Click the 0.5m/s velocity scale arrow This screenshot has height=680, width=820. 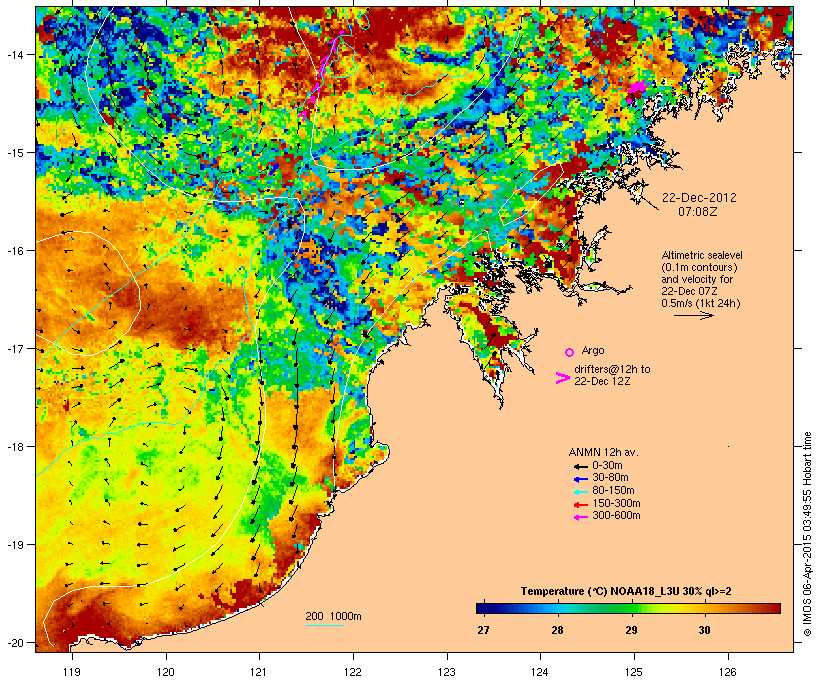click(x=692, y=316)
